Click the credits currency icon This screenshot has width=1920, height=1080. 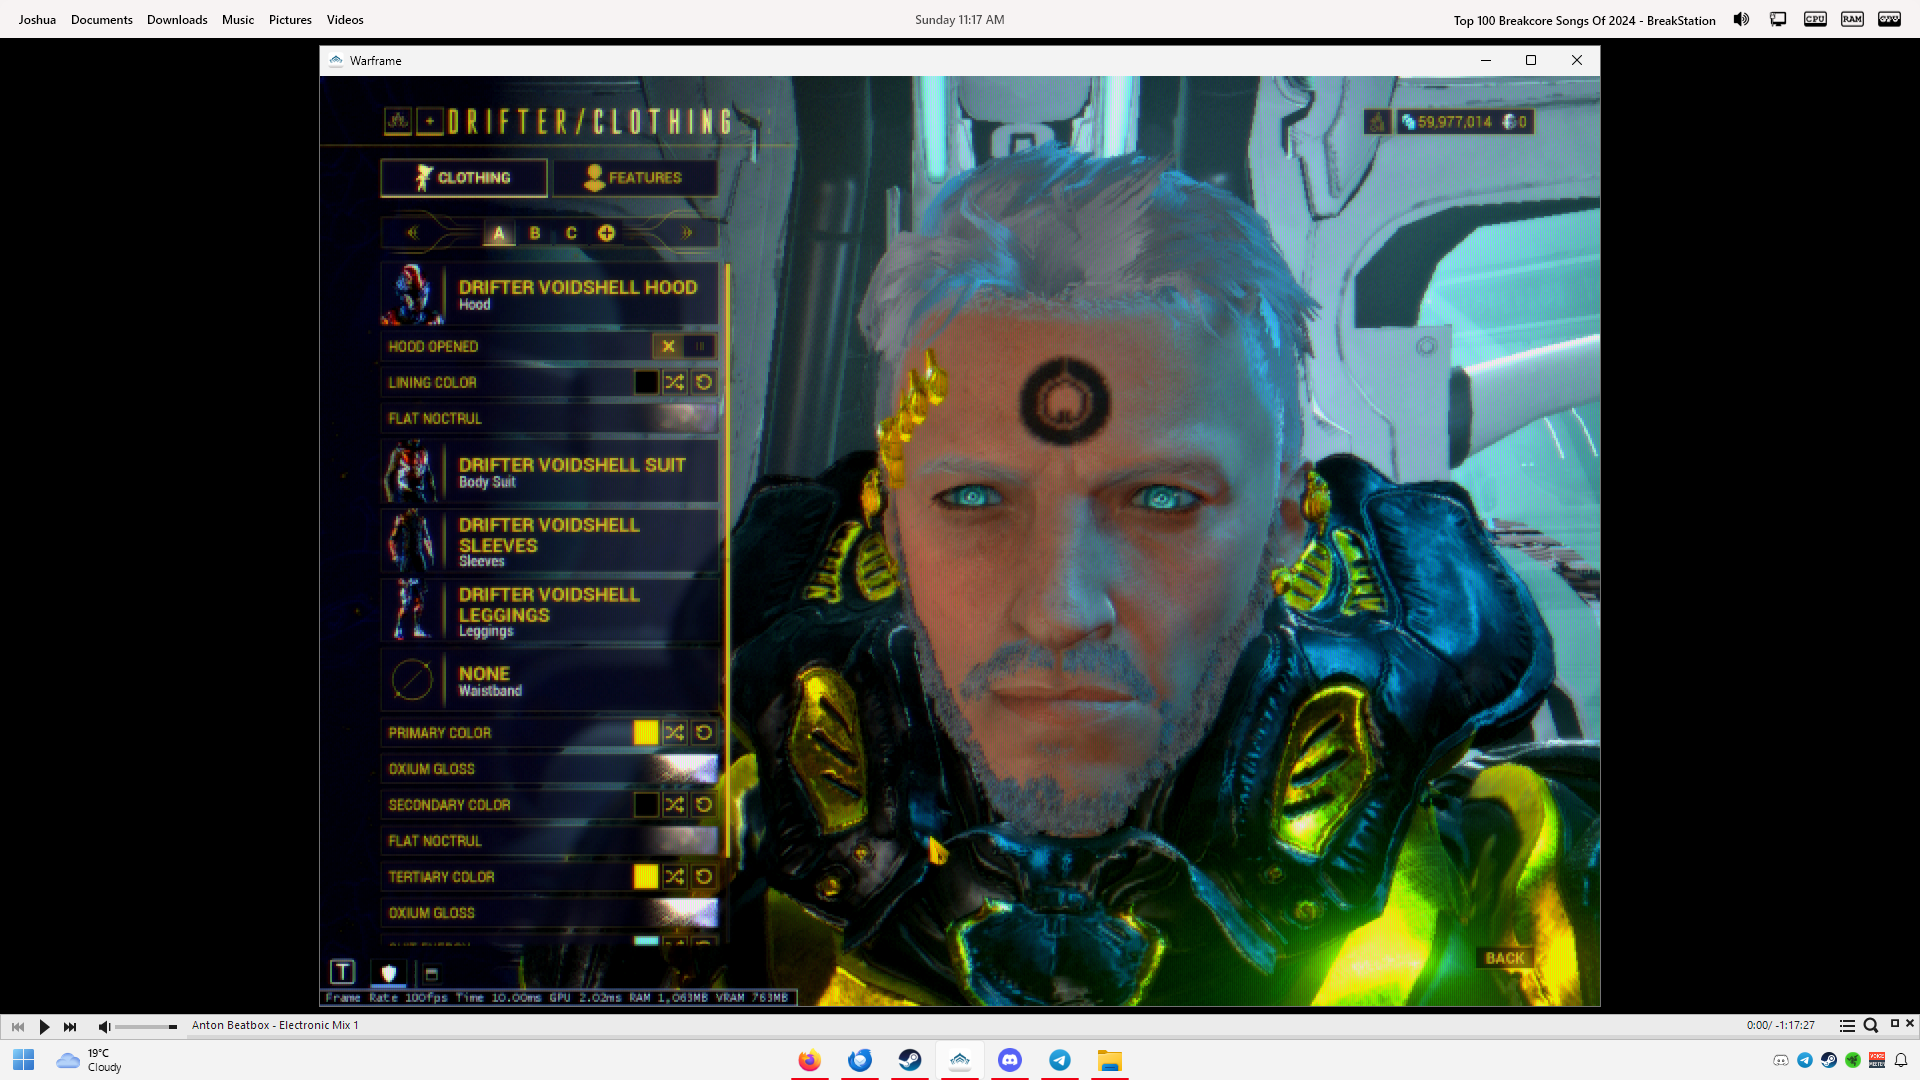tap(1408, 122)
